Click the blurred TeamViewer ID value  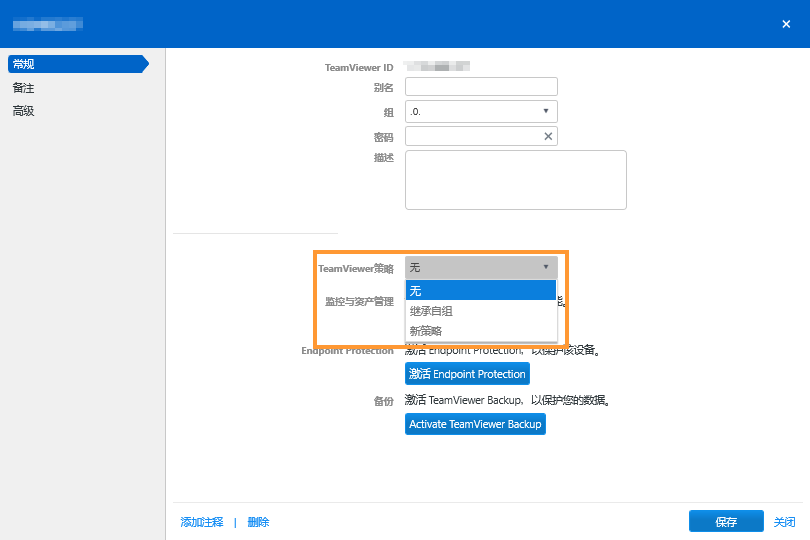point(437,67)
